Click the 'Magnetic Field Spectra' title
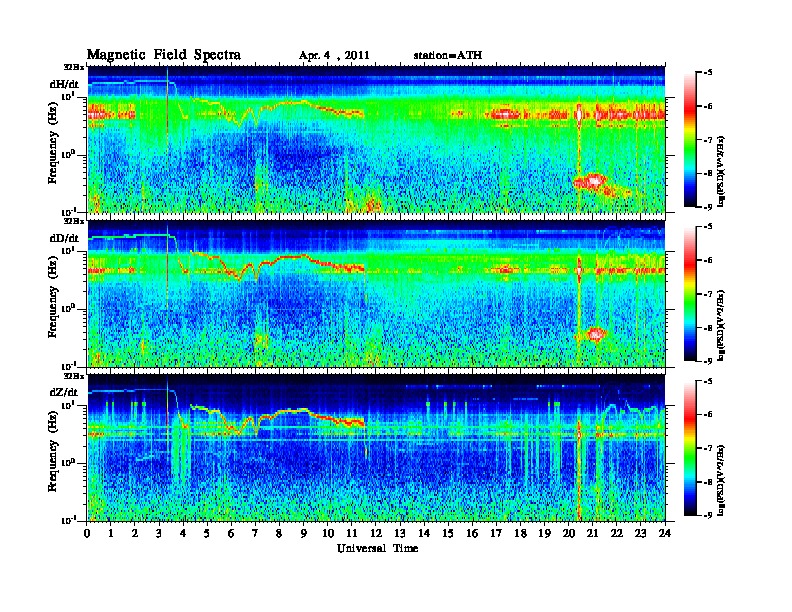Viewport: 792px width, 612px height. coord(164,55)
